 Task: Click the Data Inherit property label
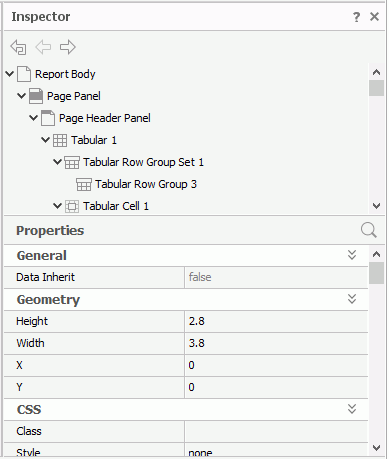46,277
